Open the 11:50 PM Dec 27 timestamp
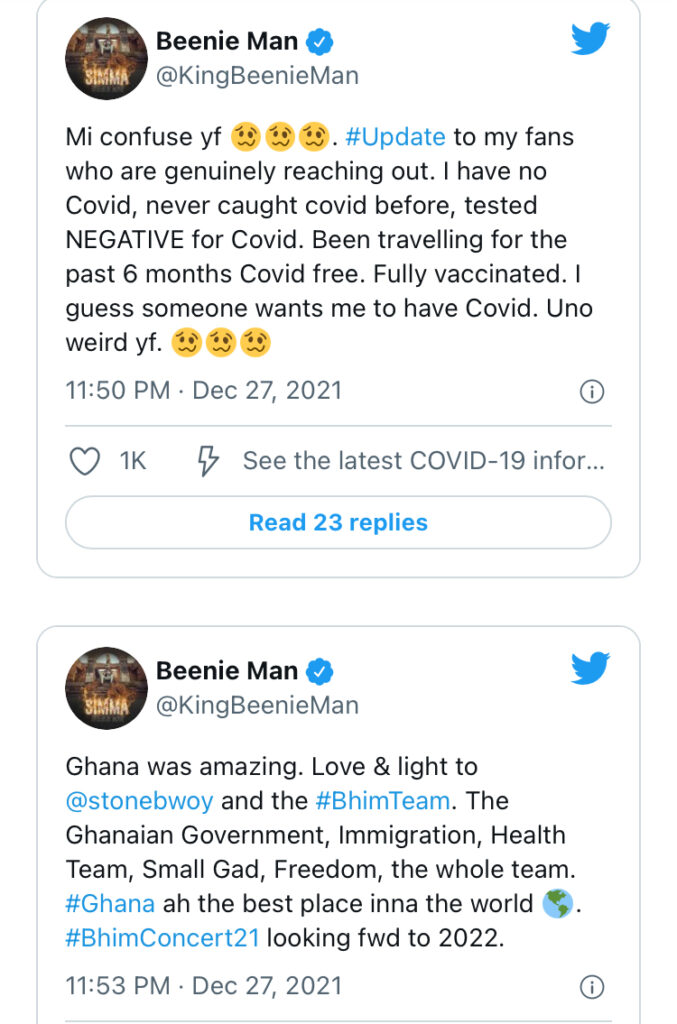 tap(203, 390)
